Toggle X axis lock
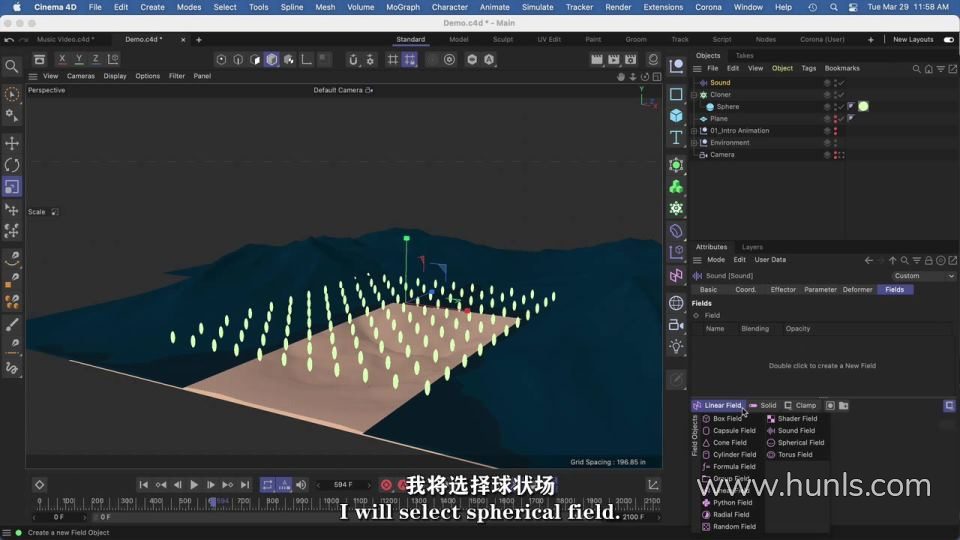Image resolution: width=960 pixels, height=540 pixels. pyautogui.click(x=62, y=59)
